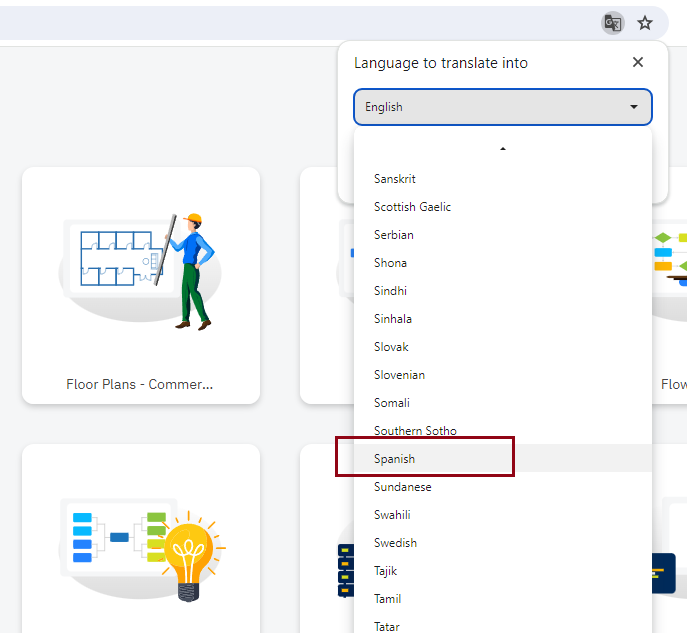Select Swedish in the dropdown
The image size is (687, 633).
coord(395,543)
